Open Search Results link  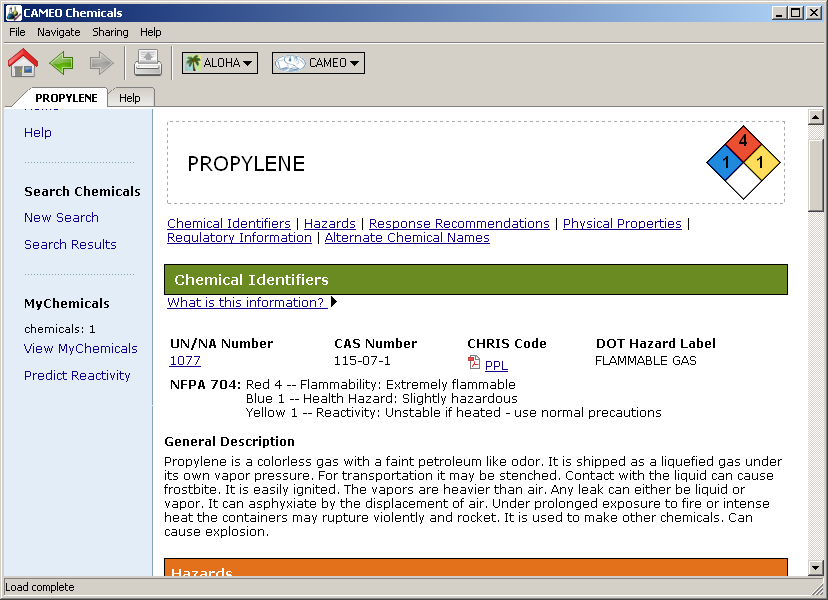tap(70, 245)
